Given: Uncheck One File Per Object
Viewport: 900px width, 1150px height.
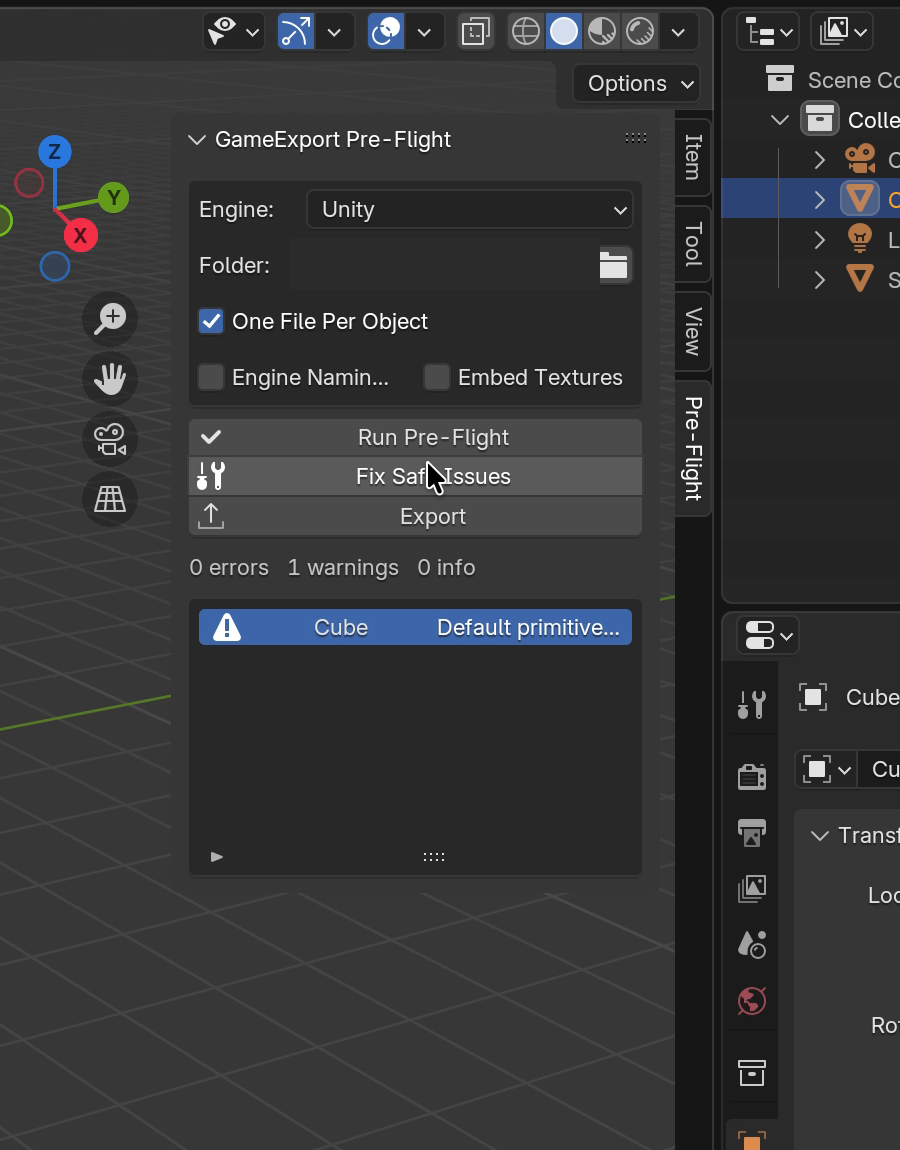Looking at the screenshot, I should coord(211,321).
